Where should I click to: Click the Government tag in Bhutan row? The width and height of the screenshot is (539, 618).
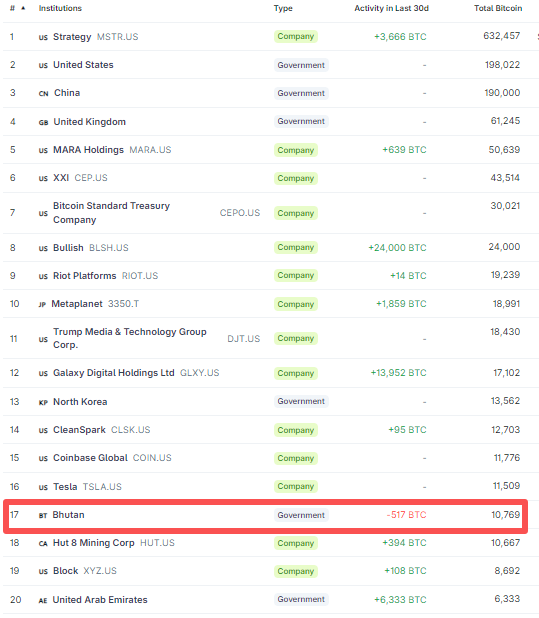click(301, 515)
